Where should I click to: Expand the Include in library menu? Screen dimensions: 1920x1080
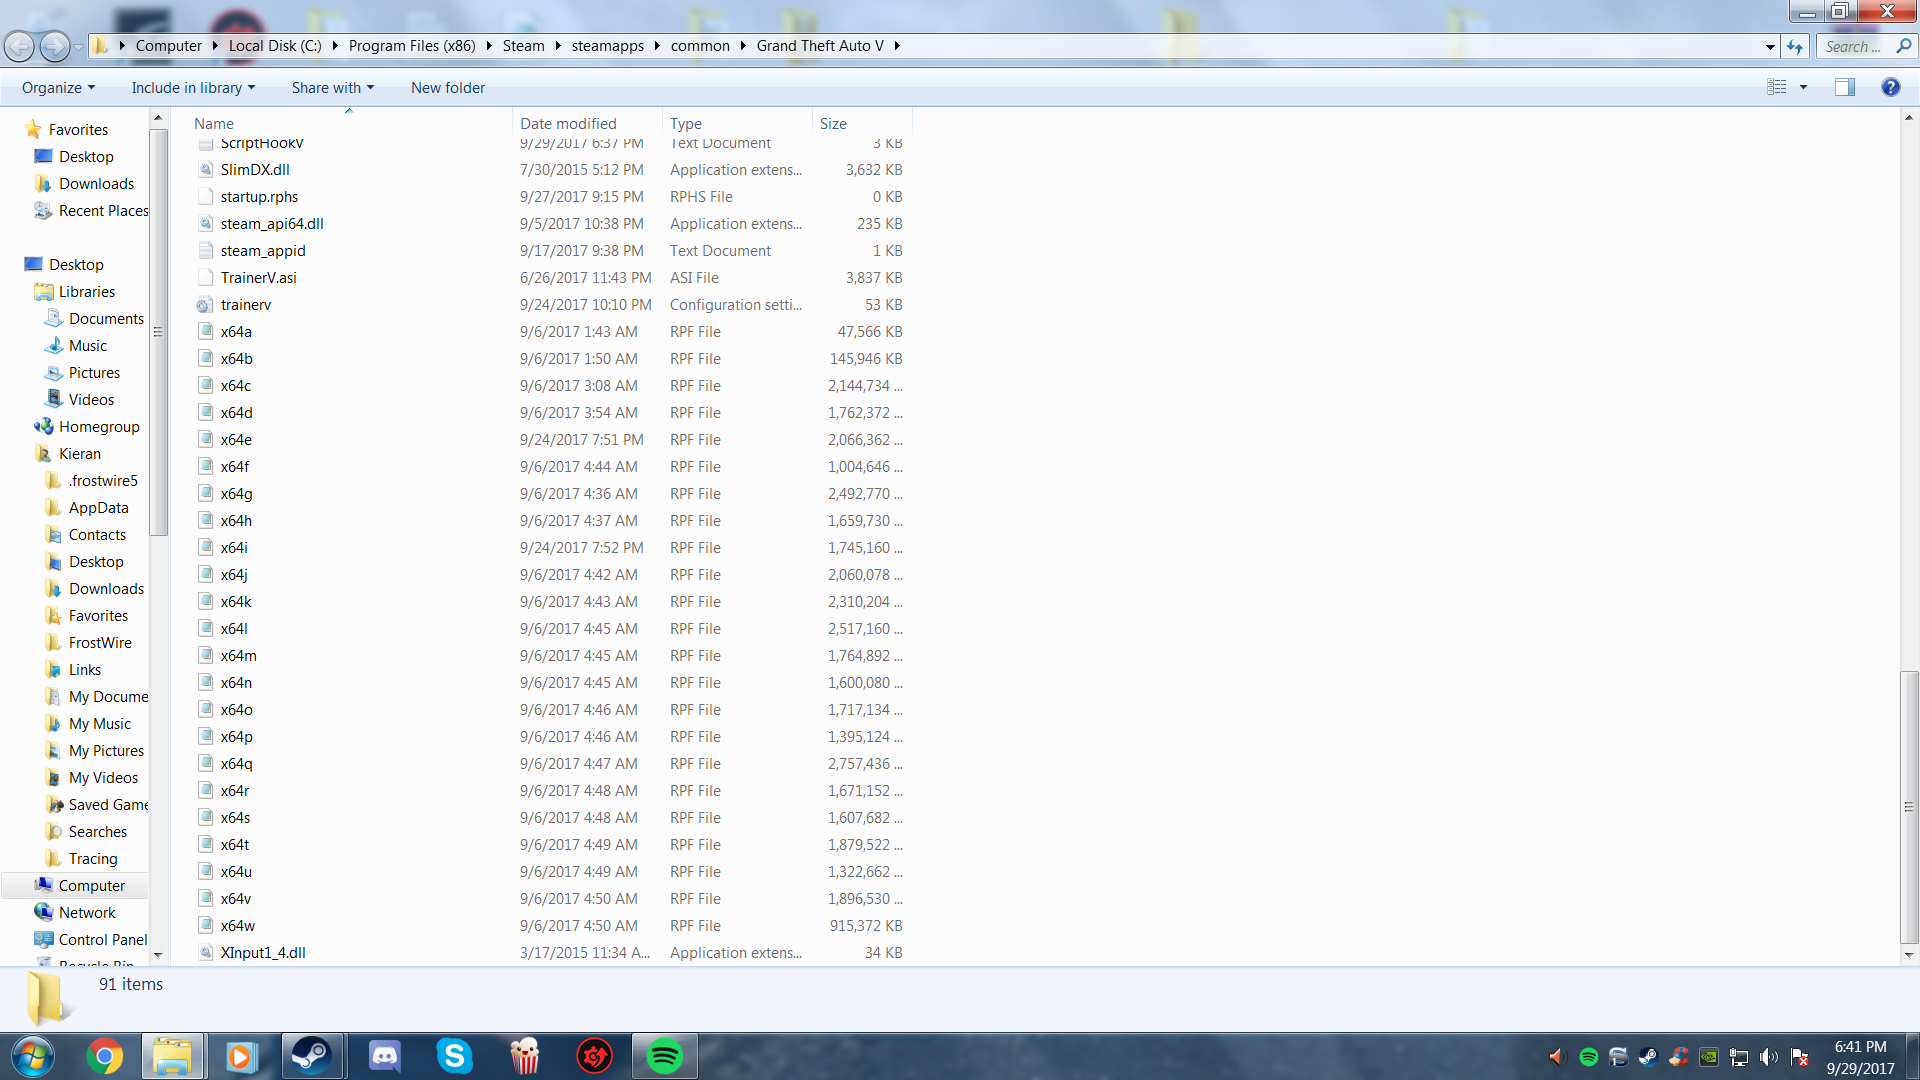[x=193, y=88]
